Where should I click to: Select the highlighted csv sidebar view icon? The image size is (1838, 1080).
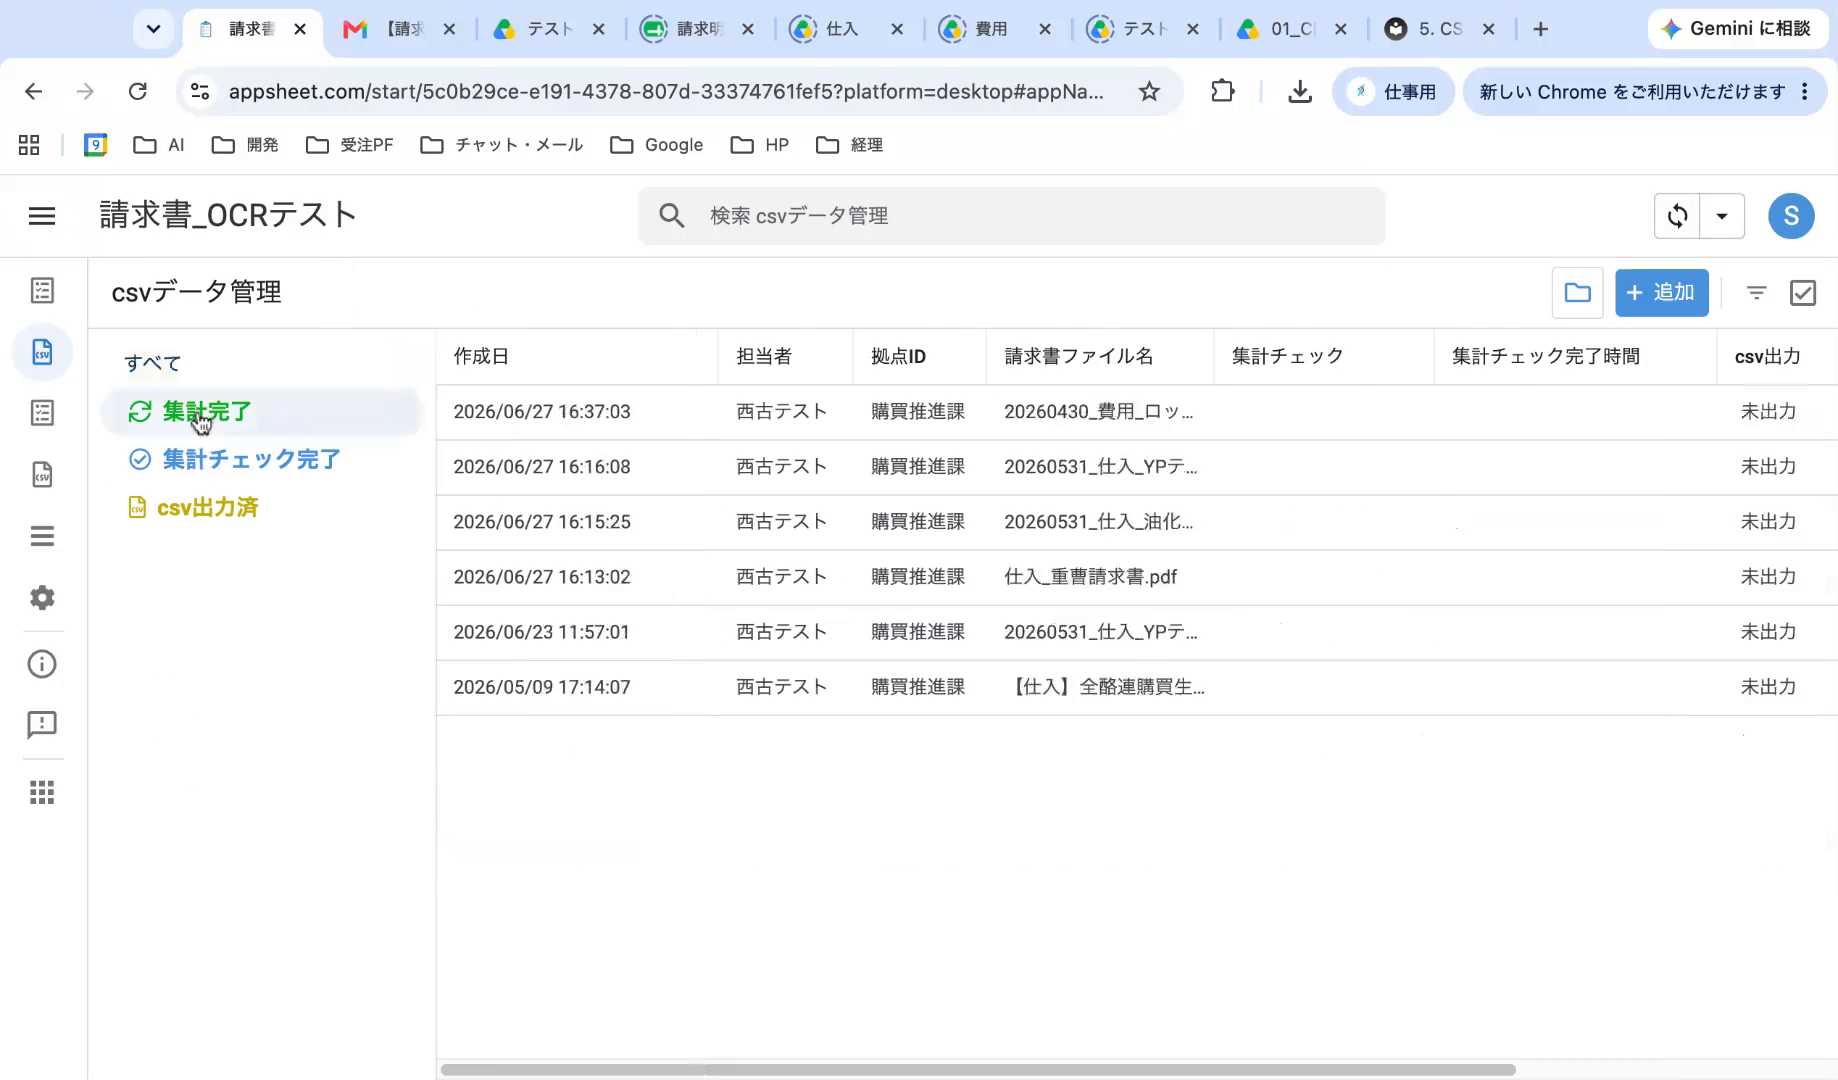click(x=42, y=352)
